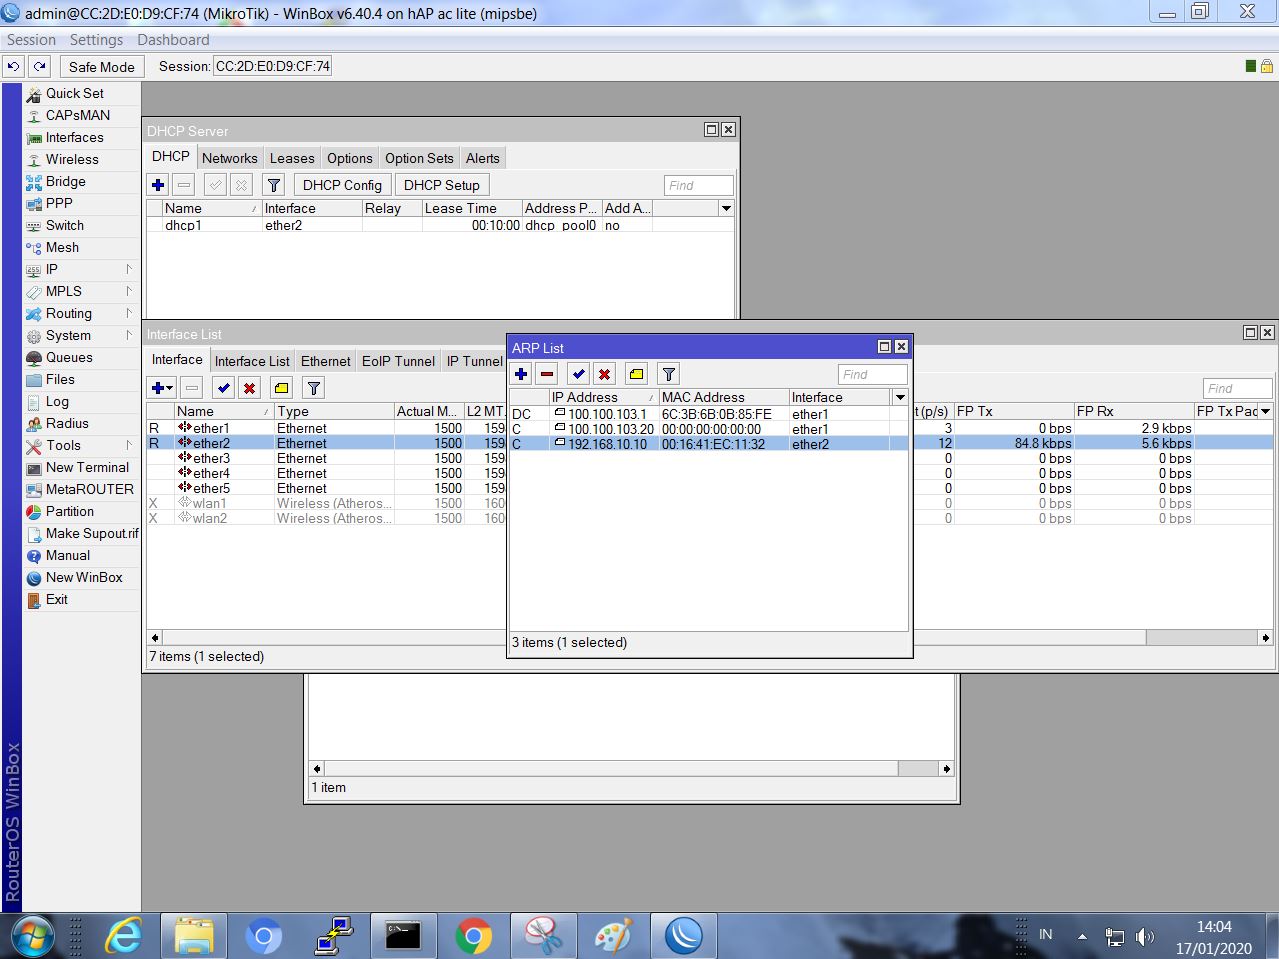1279x959 pixels.
Task: Click Redo arrow in top toolbar
Action: 39,66
